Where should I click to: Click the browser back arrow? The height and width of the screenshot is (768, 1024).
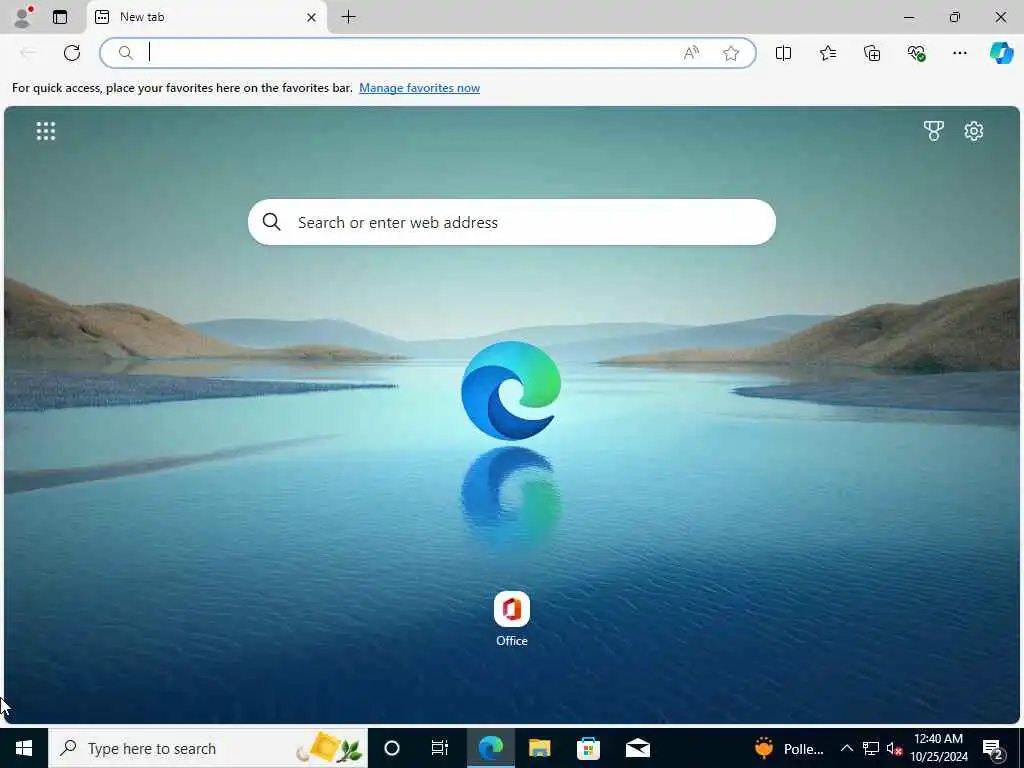[x=28, y=53]
